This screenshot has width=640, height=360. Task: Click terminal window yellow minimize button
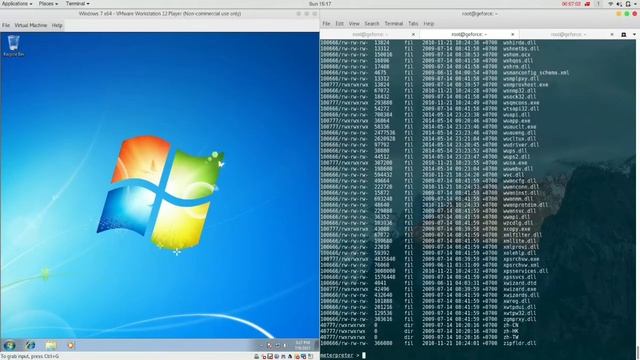click(619, 13)
